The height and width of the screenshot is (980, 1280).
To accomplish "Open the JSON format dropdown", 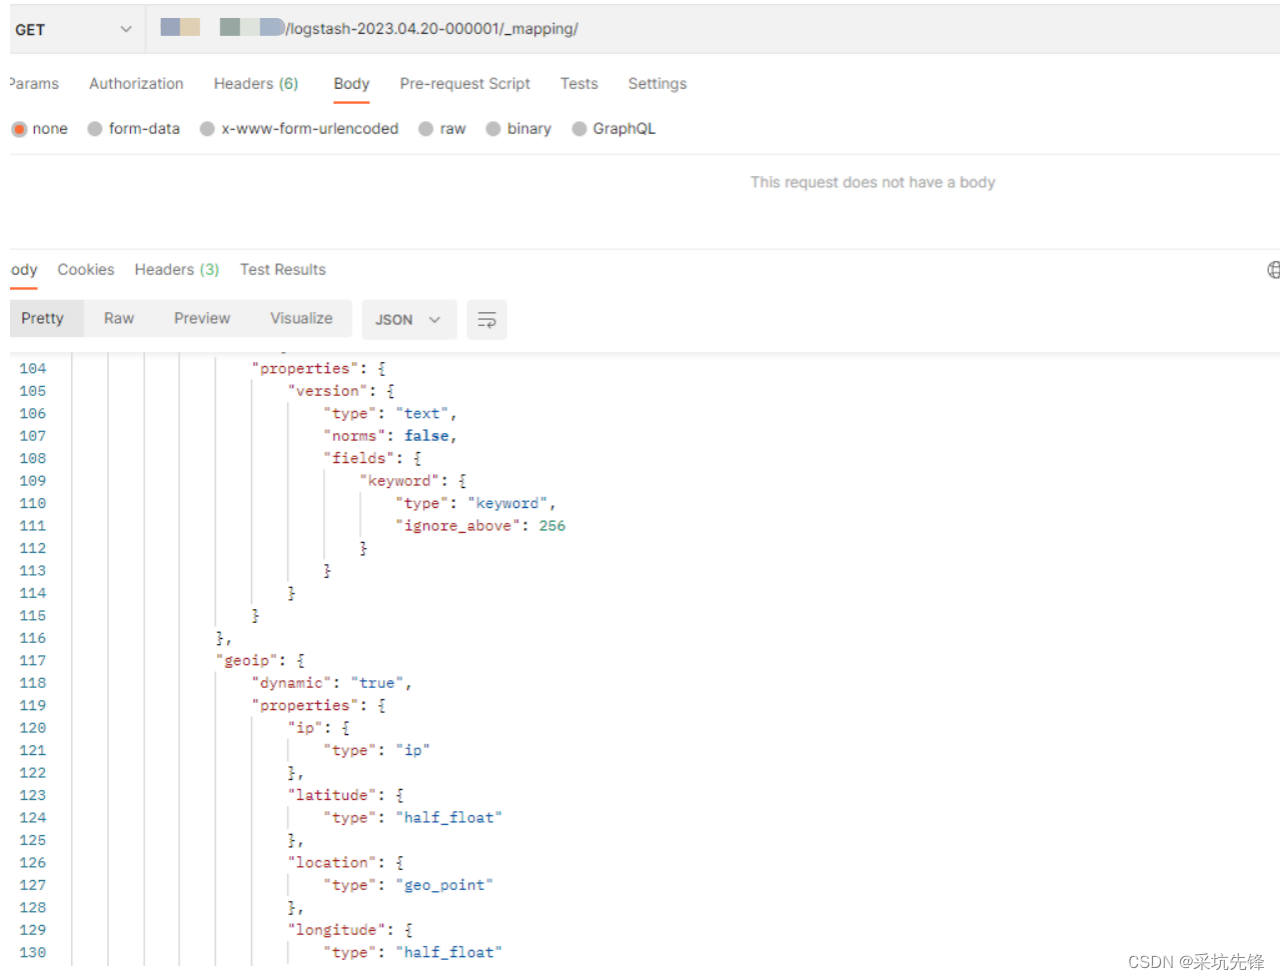I will coord(409,320).
